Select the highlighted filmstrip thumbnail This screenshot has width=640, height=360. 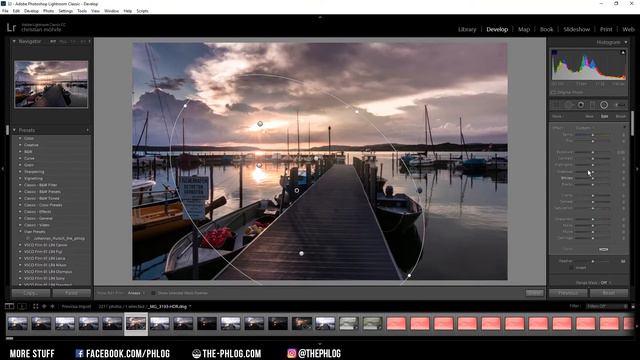tap(136, 324)
